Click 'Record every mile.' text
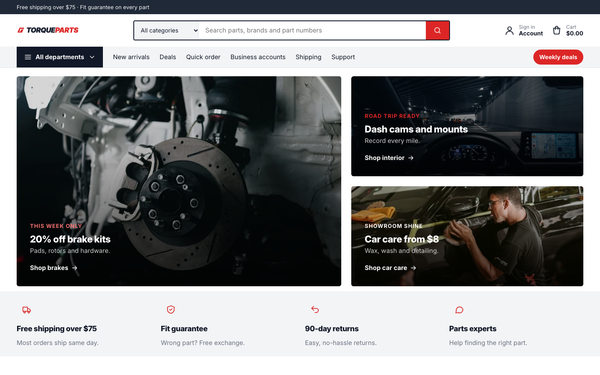The image size is (600, 375). (392, 141)
